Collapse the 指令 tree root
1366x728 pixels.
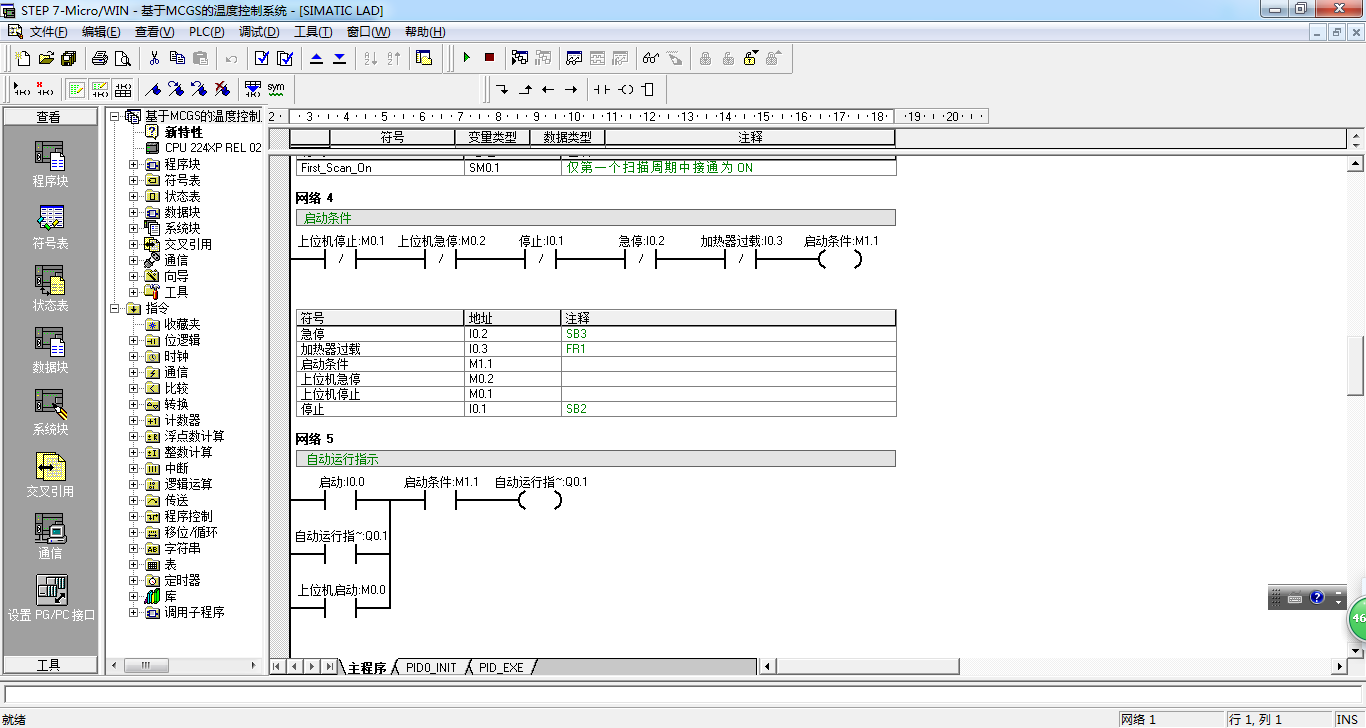click(115, 308)
